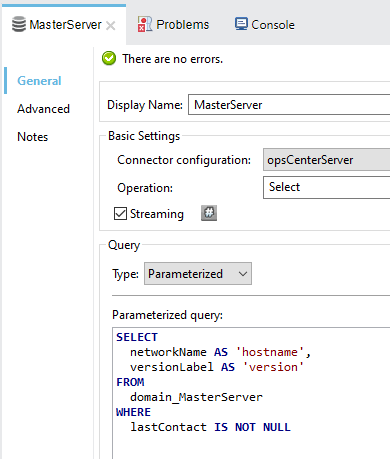Open the Advanced settings section

click(43, 109)
